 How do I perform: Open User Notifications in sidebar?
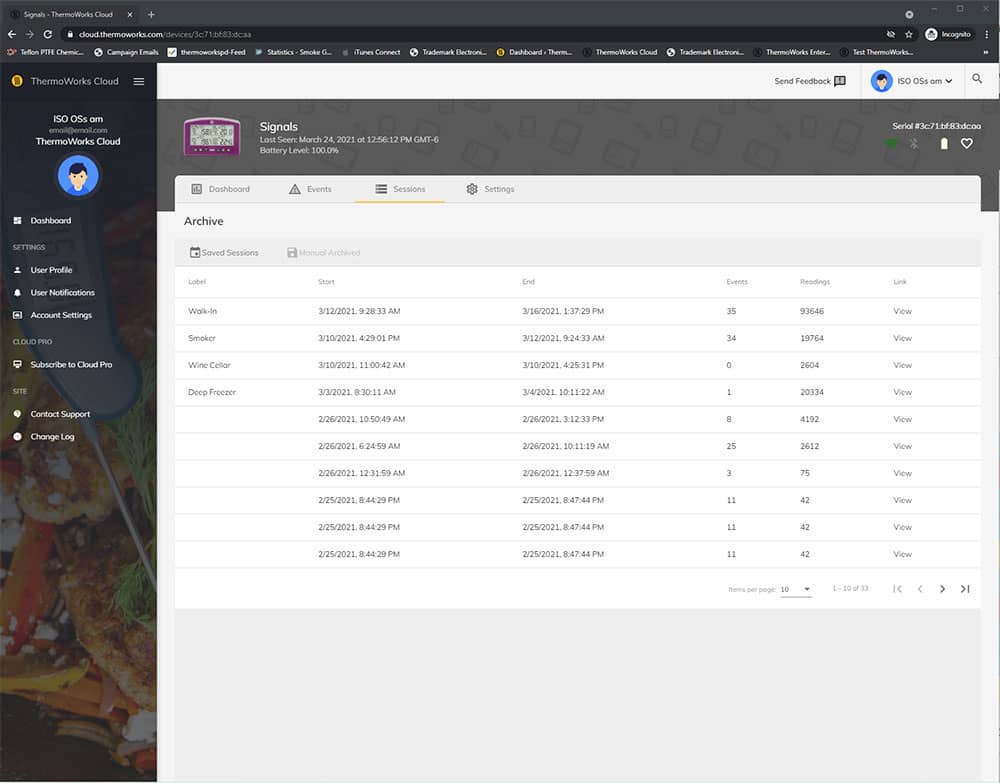62,293
